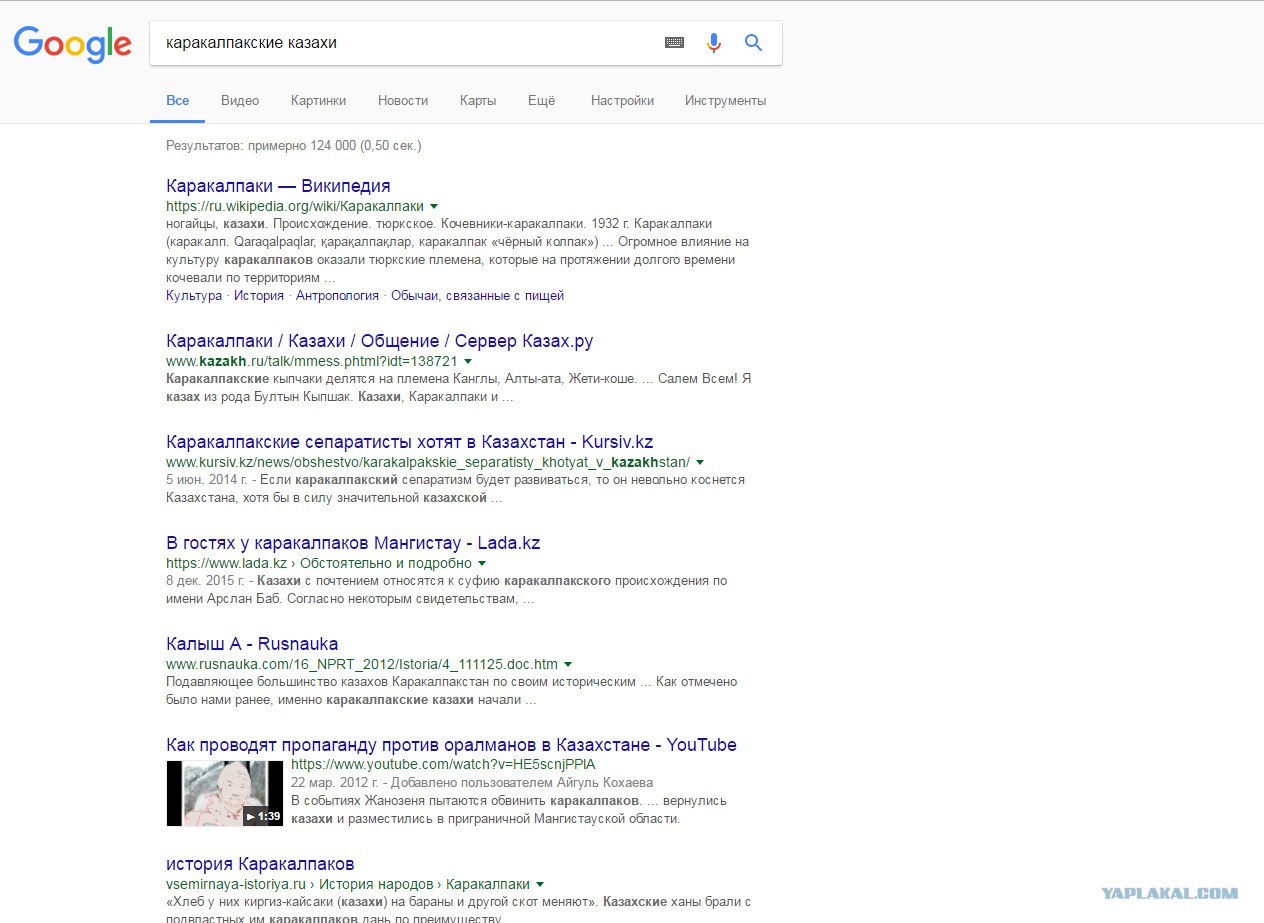Screen dimensions: 1264x923
Task: Start voice search with microphone icon
Action: tap(713, 43)
